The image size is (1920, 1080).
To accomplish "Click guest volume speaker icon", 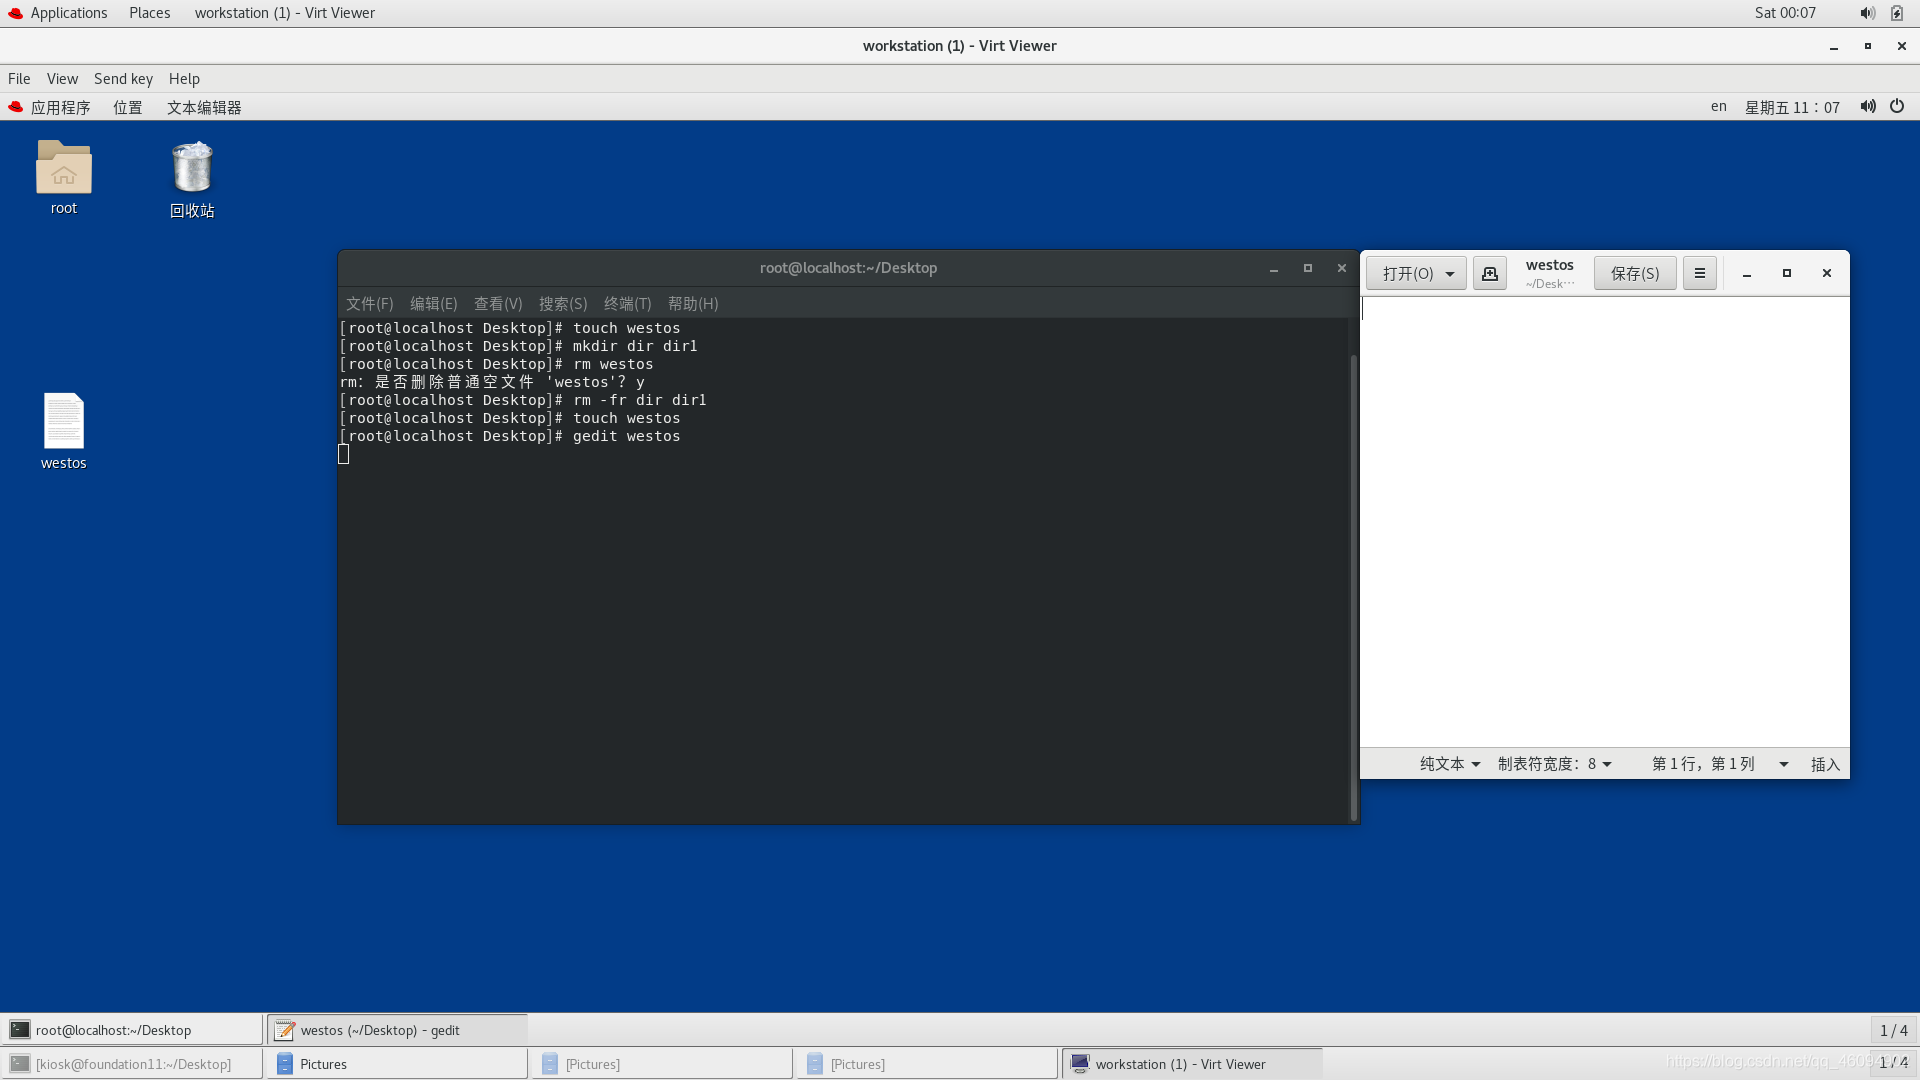I will pyautogui.click(x=1867, y=106).
